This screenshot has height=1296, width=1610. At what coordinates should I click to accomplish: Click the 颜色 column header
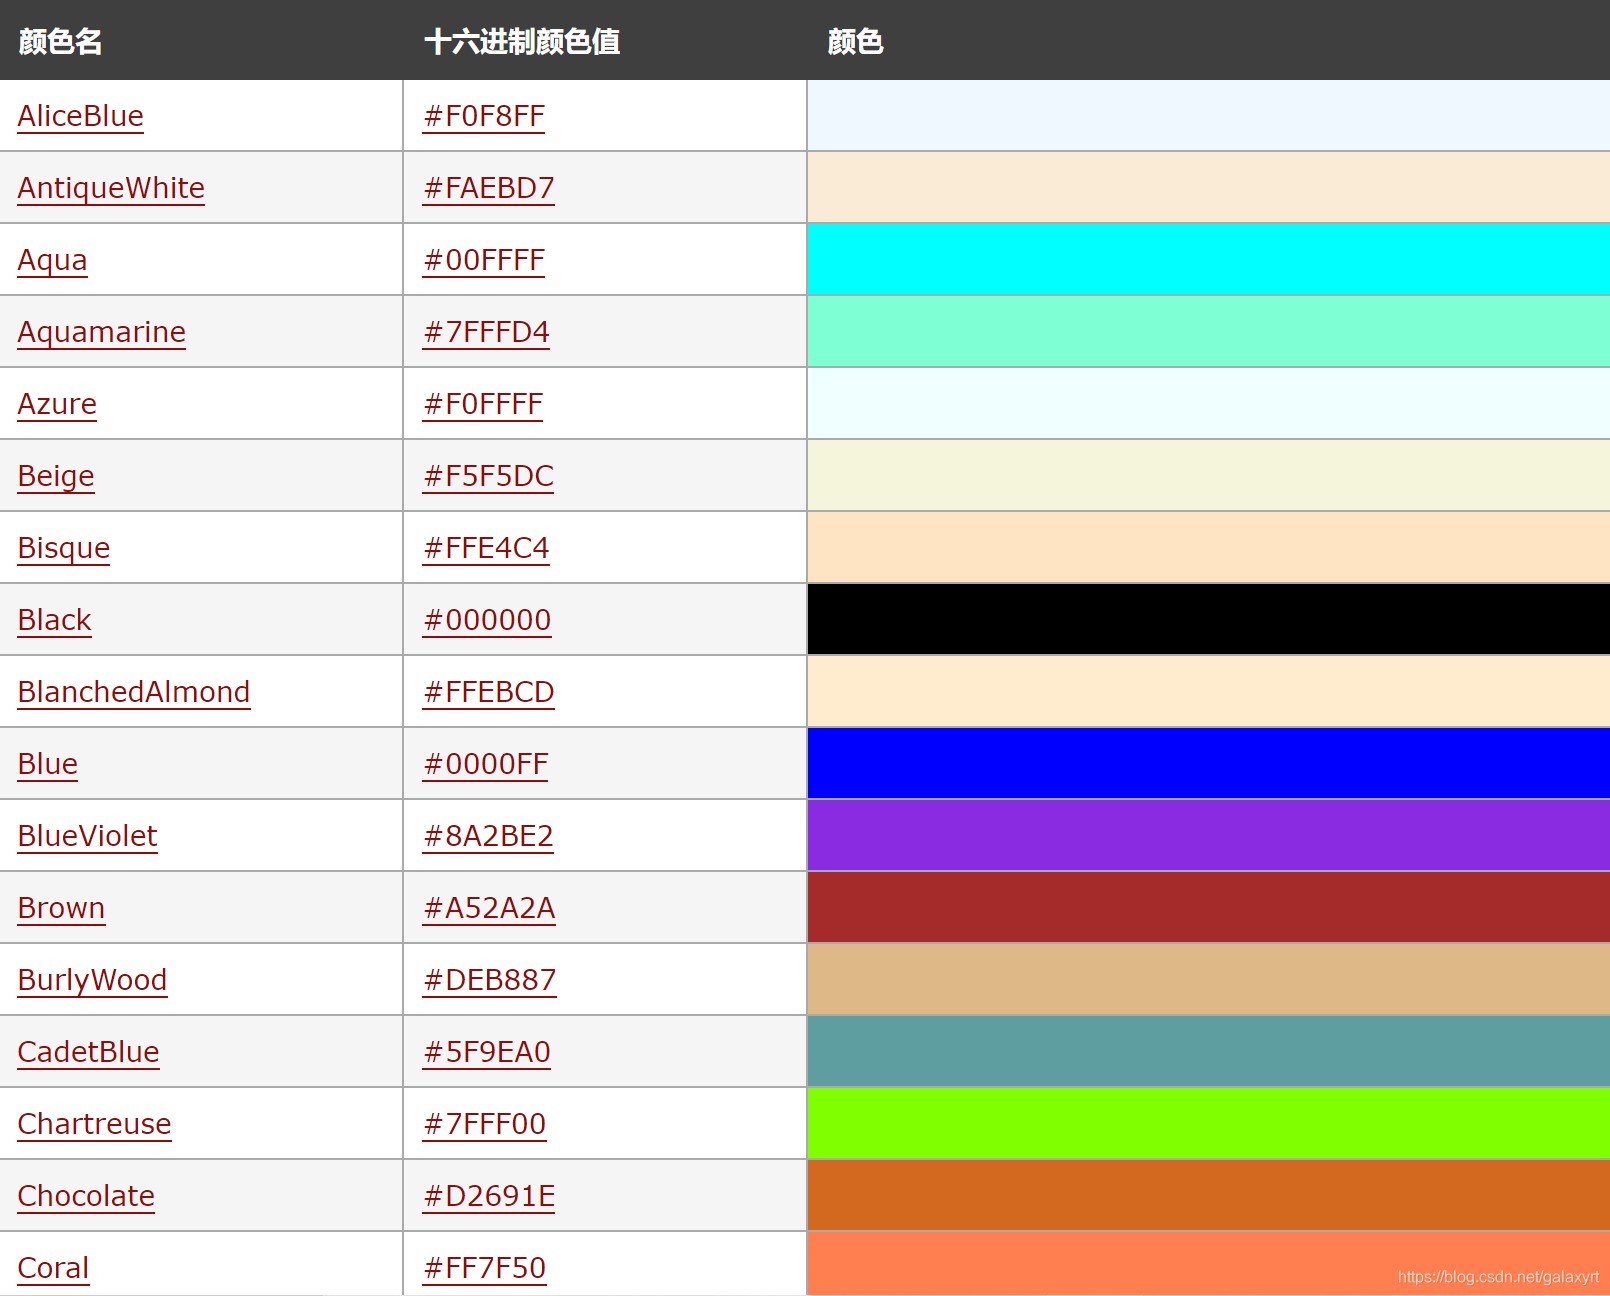[856, 41]
